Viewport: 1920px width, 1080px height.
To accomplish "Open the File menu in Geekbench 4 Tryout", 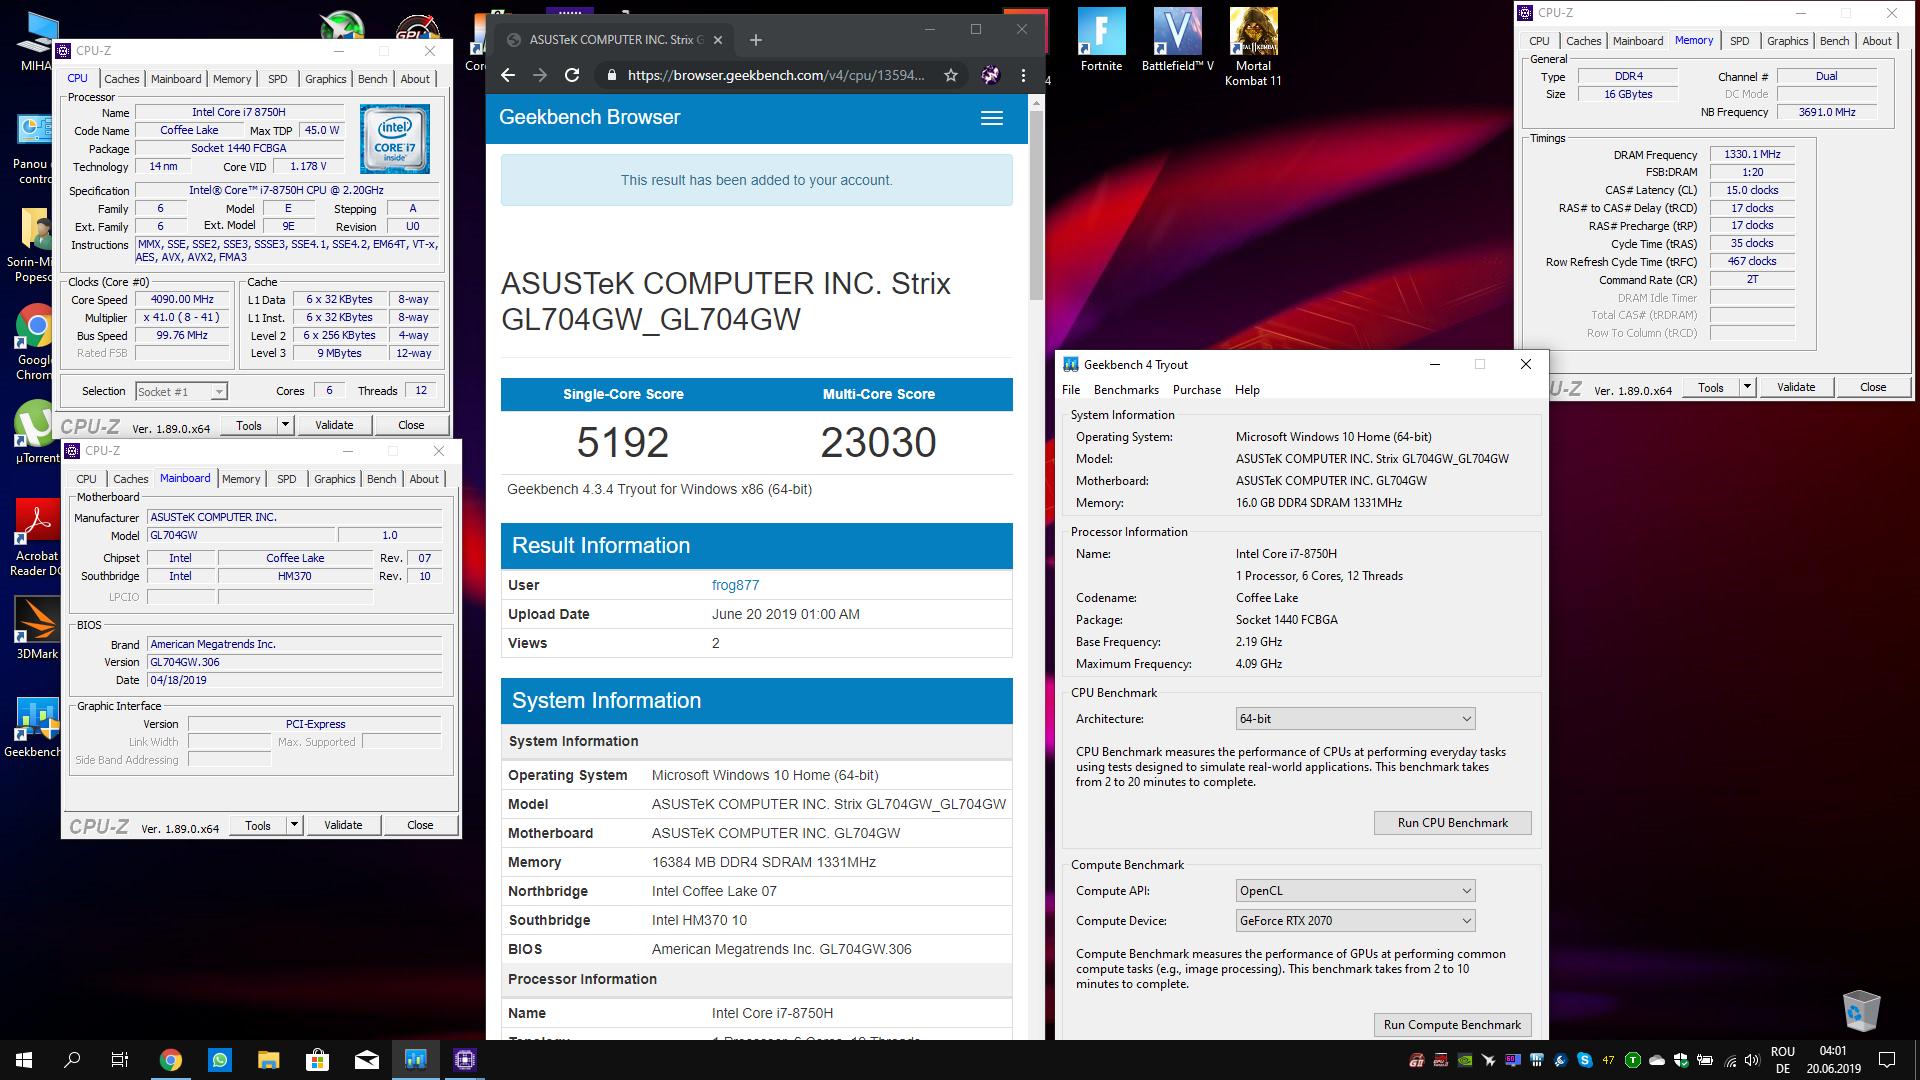I will [x=1071, y=390].
